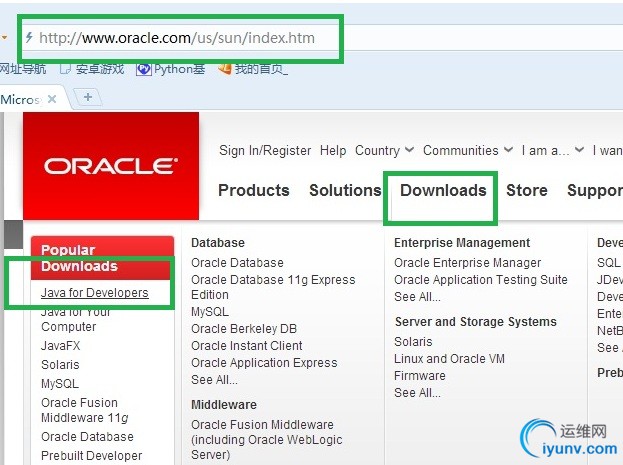This screenshot has height=465, width=623.
Task: Open MySQL in Database column
Action: tap(210, 312)
